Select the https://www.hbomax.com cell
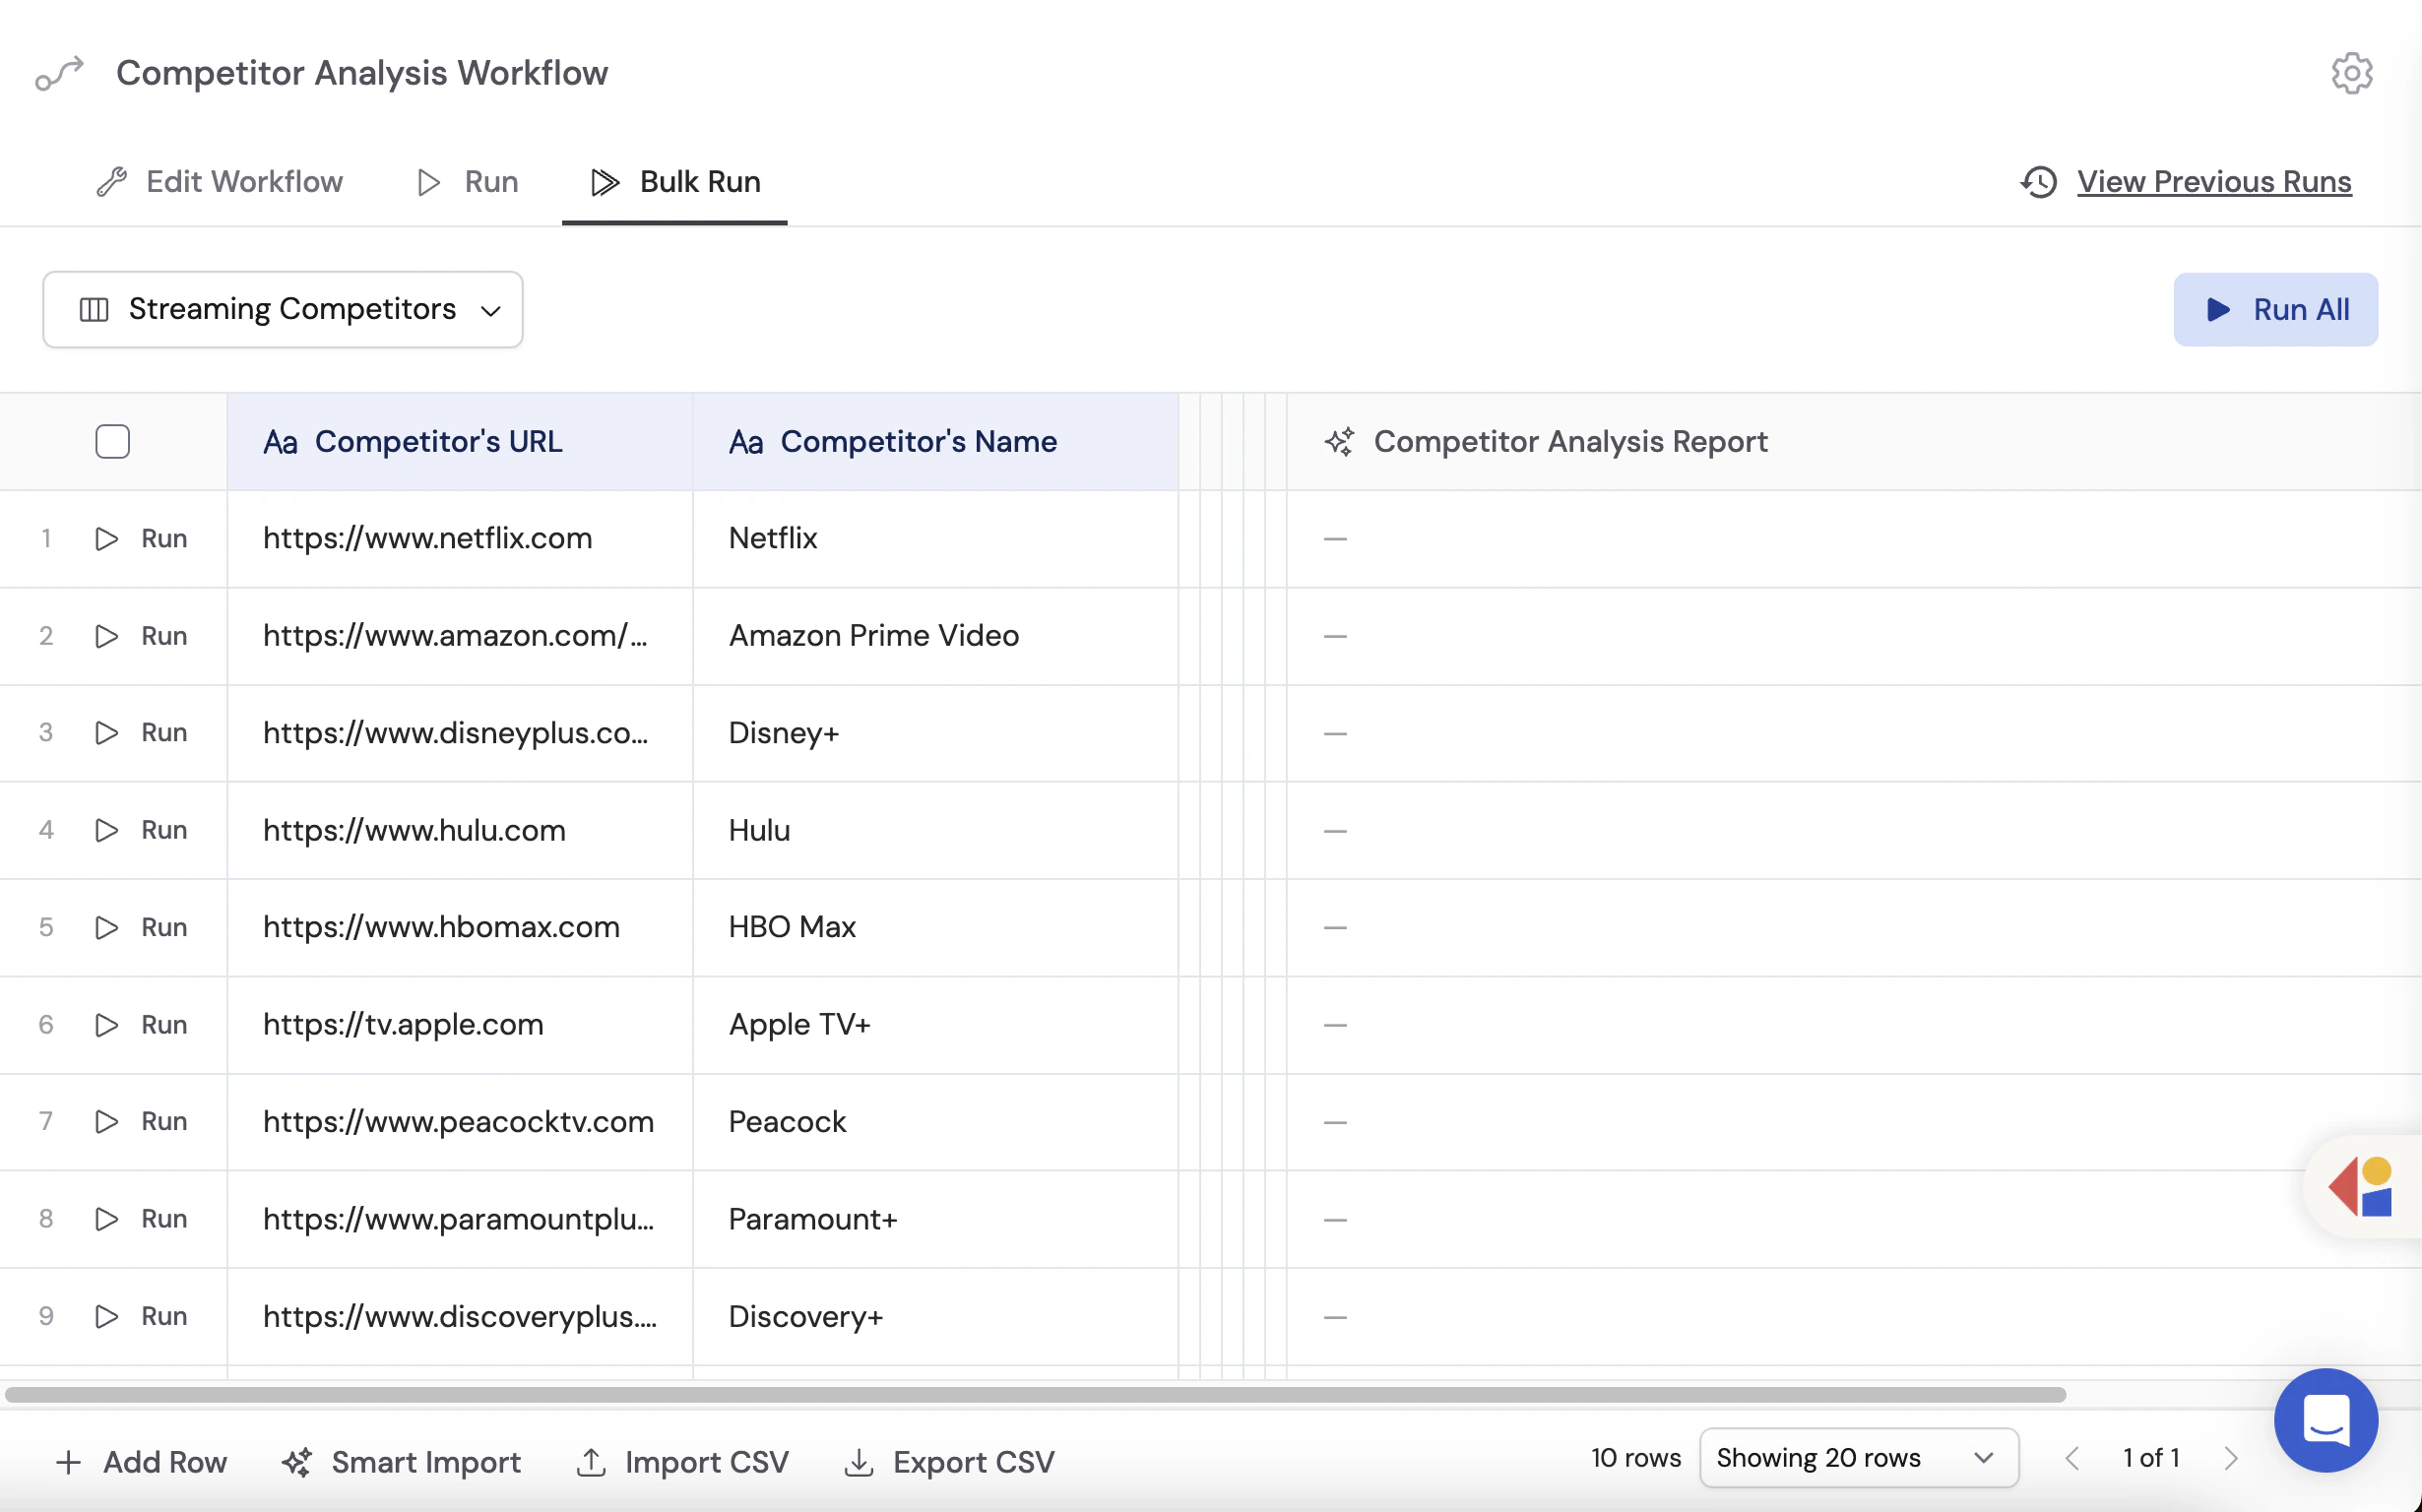This screenshot has width=2422, height=1512. pos(460,927)
